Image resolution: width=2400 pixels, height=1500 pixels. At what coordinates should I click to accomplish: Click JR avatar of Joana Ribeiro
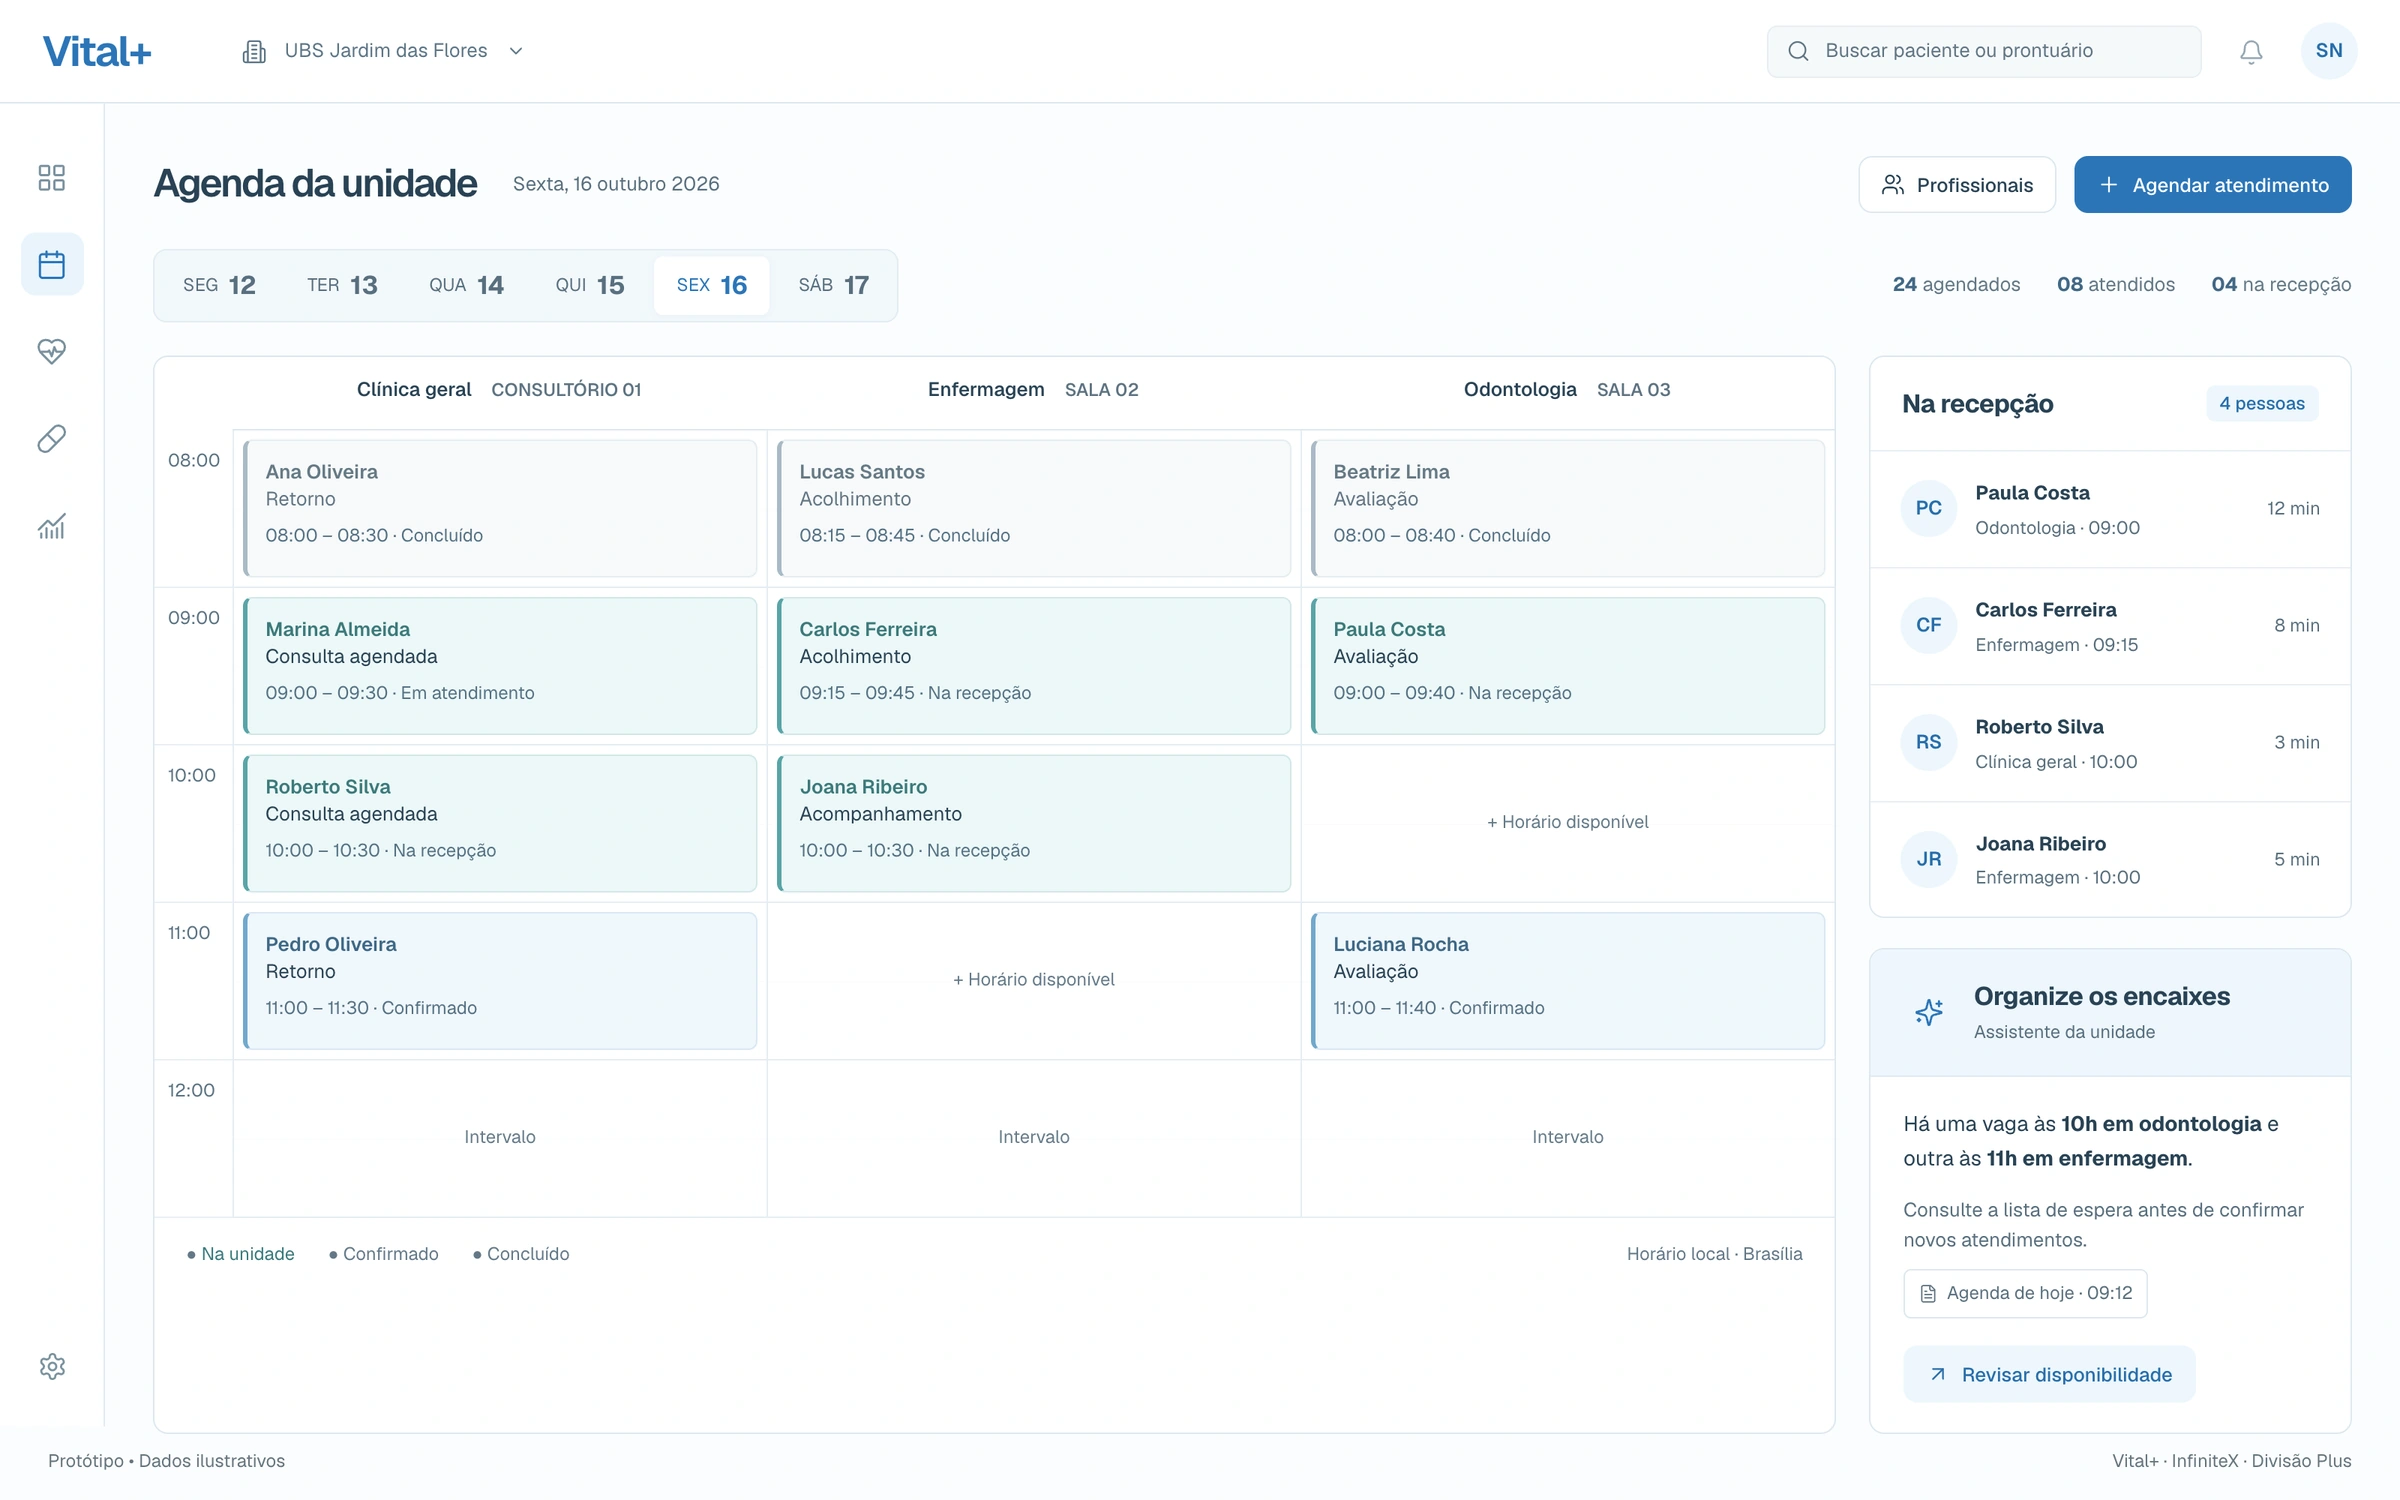coord(1929,859)
